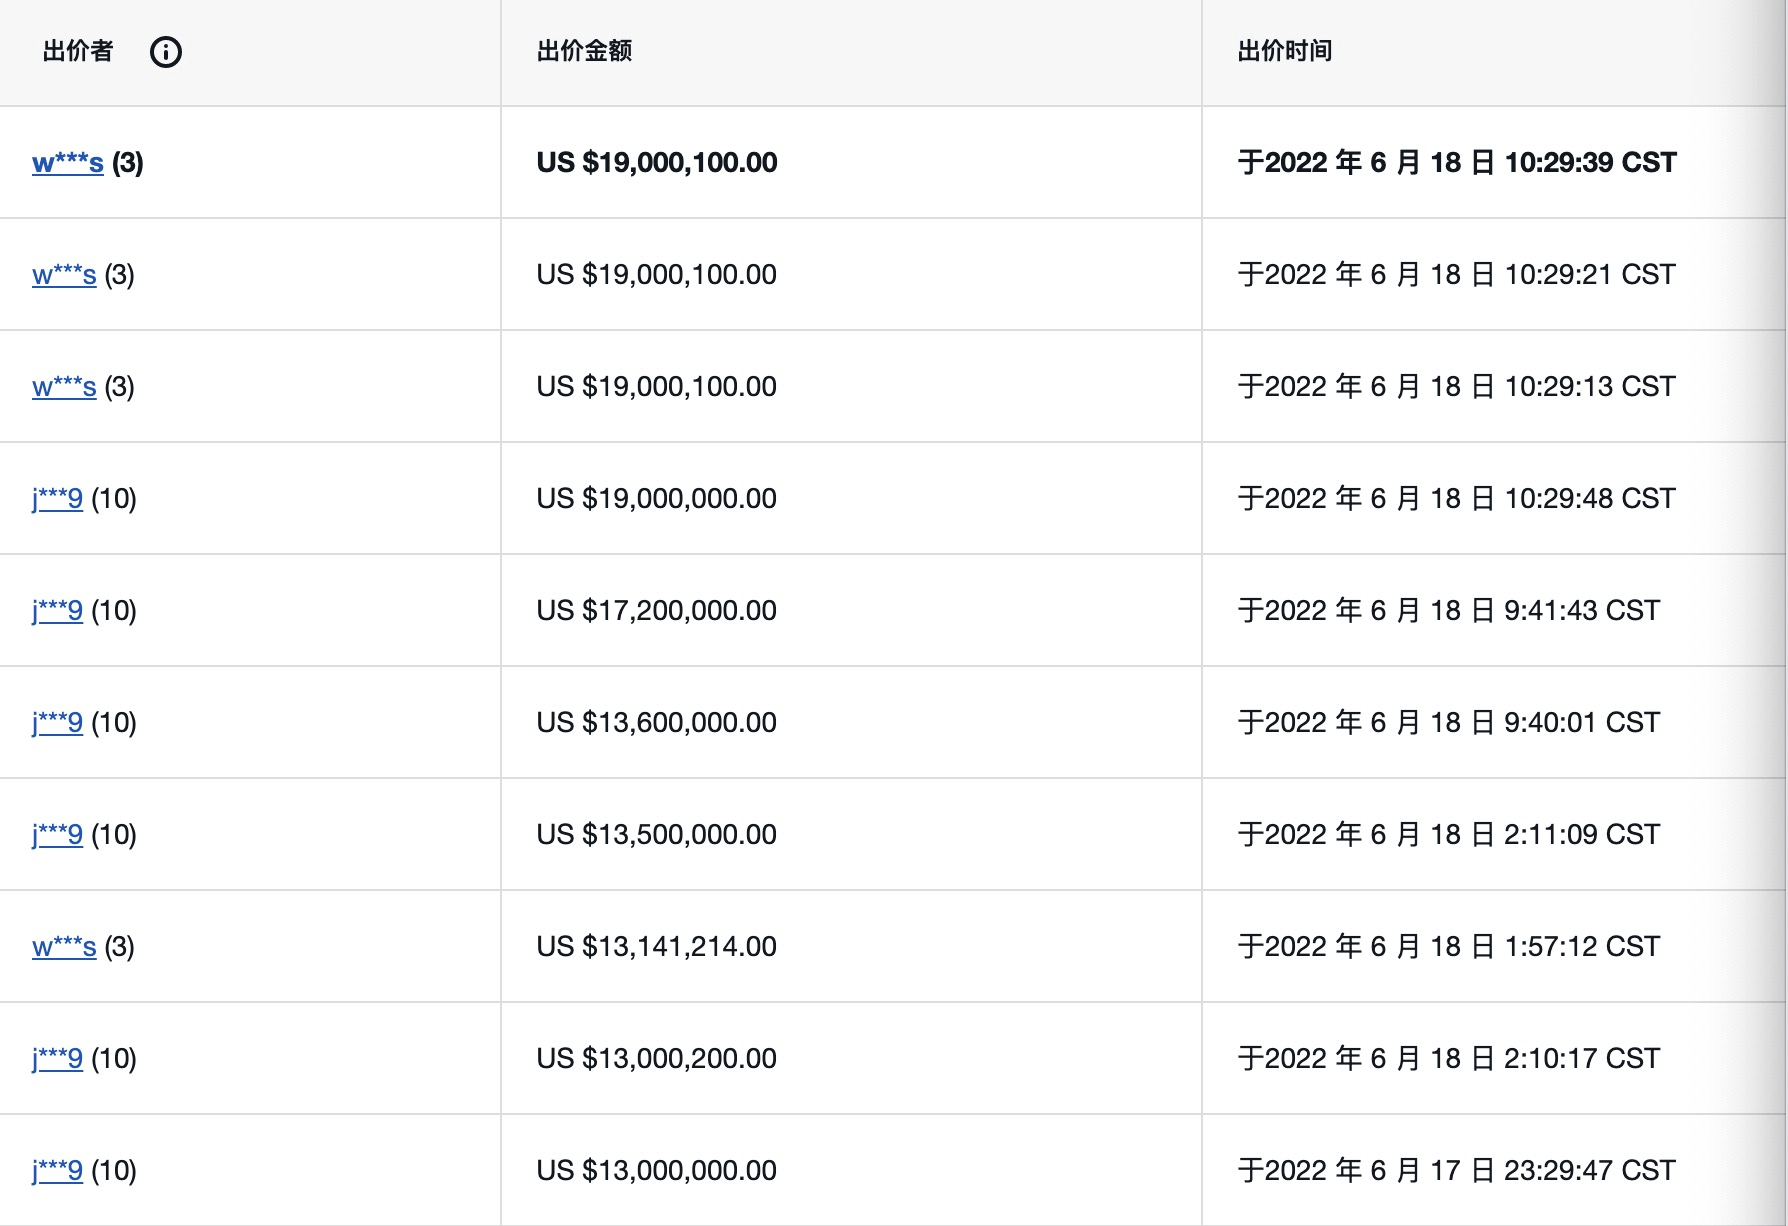
Task: Click the 出价者 column header
Action: click(x=78, y=52)
